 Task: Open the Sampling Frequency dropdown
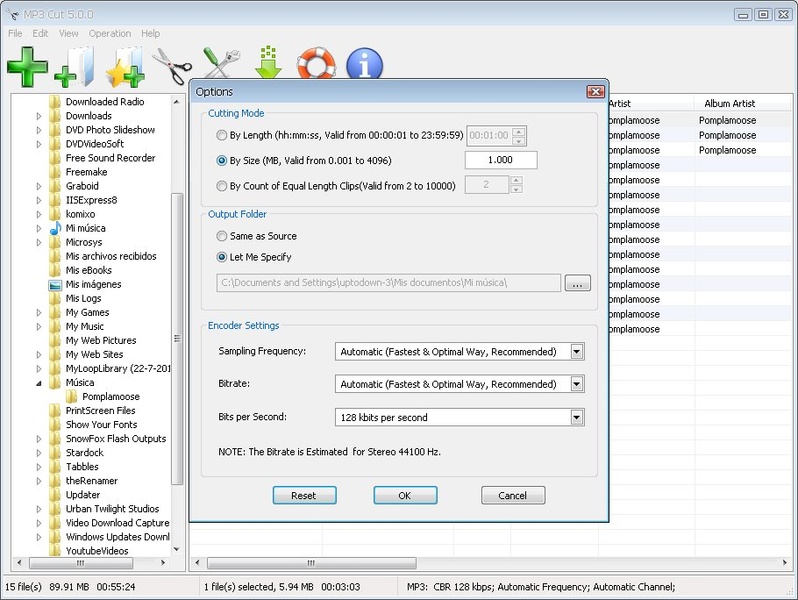pos(577,352)
